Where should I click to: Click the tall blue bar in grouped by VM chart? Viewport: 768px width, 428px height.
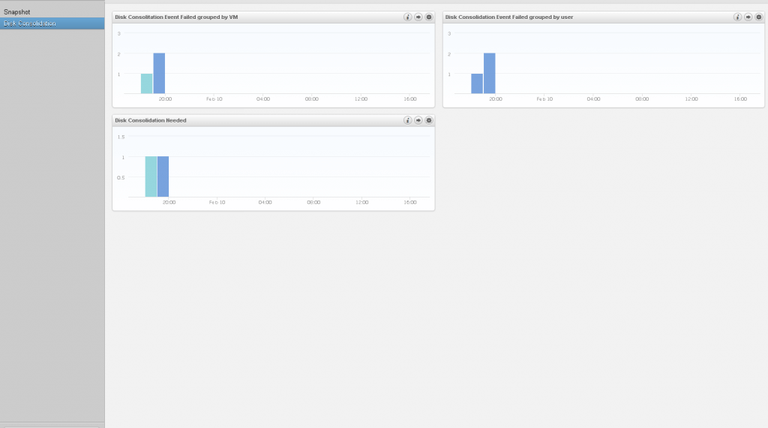(159, 74)
